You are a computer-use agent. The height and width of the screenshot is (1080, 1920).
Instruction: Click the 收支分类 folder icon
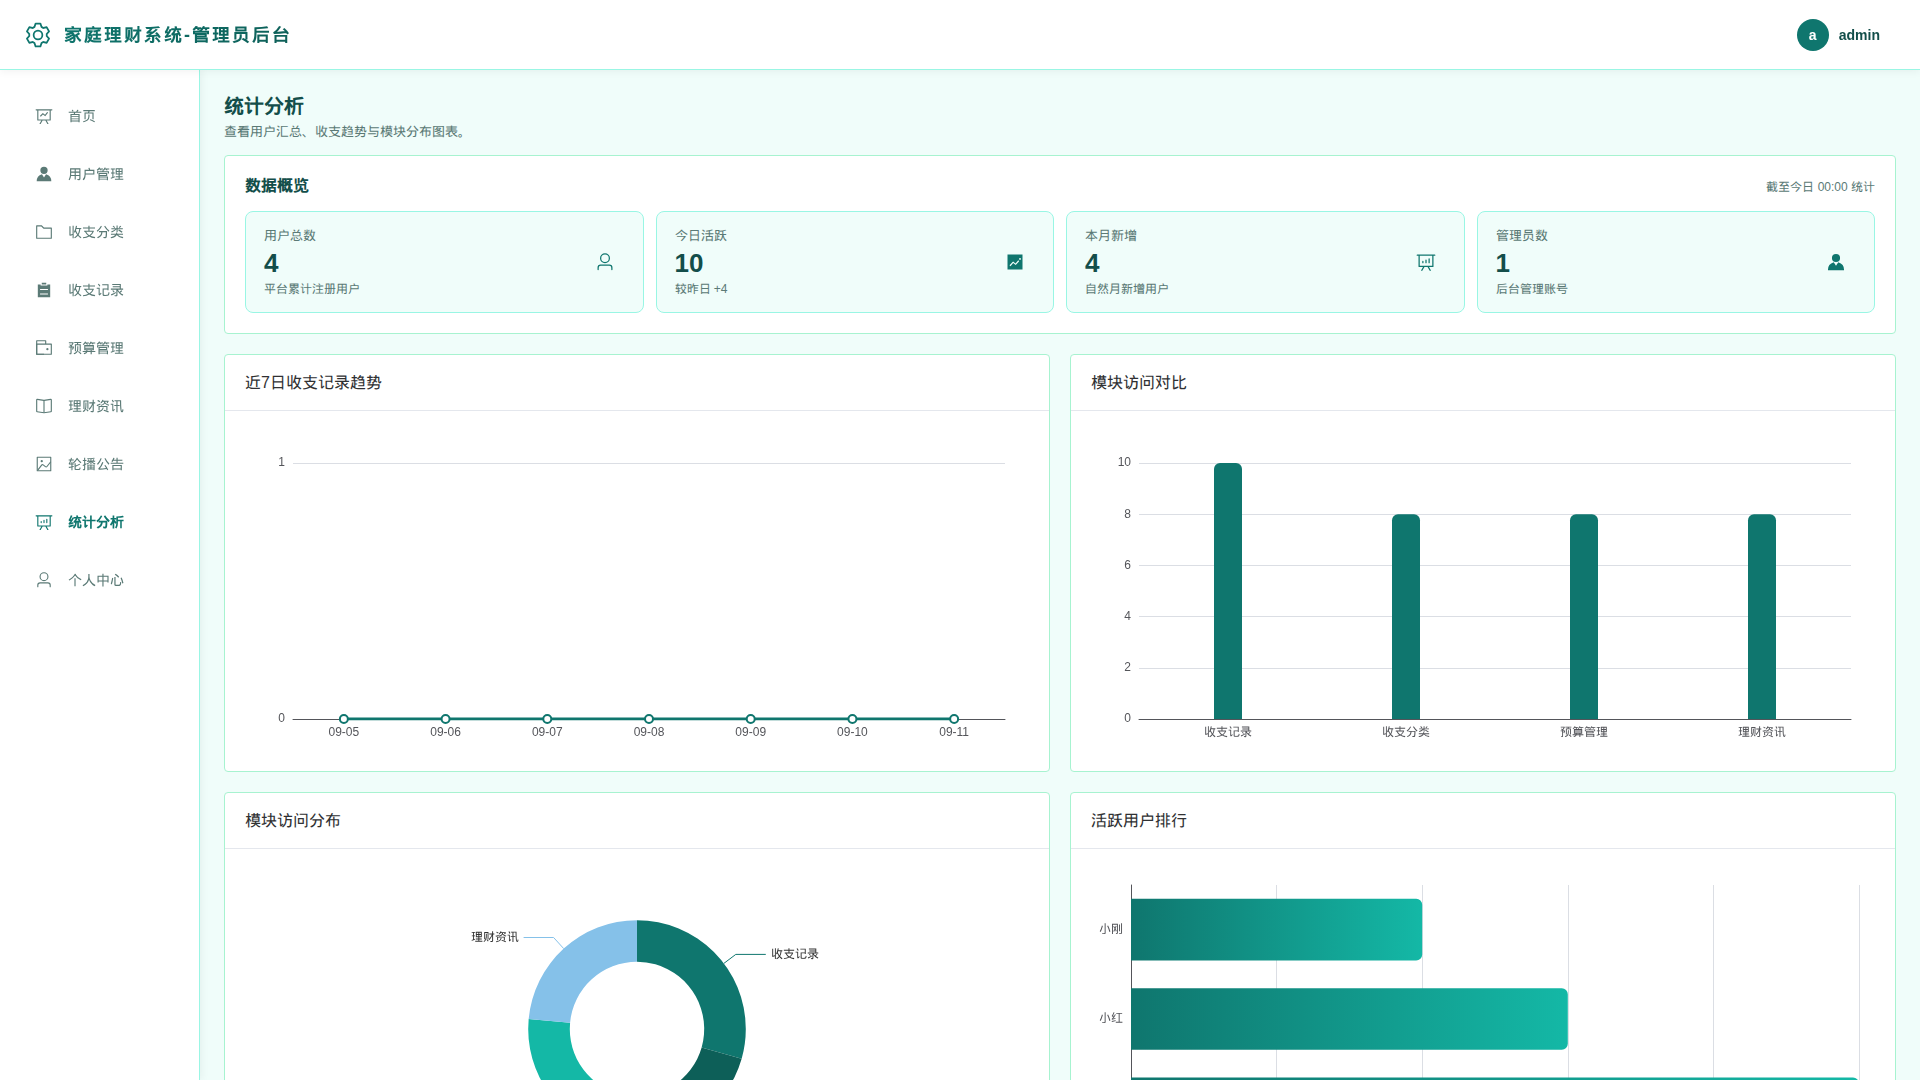point(44,232)
